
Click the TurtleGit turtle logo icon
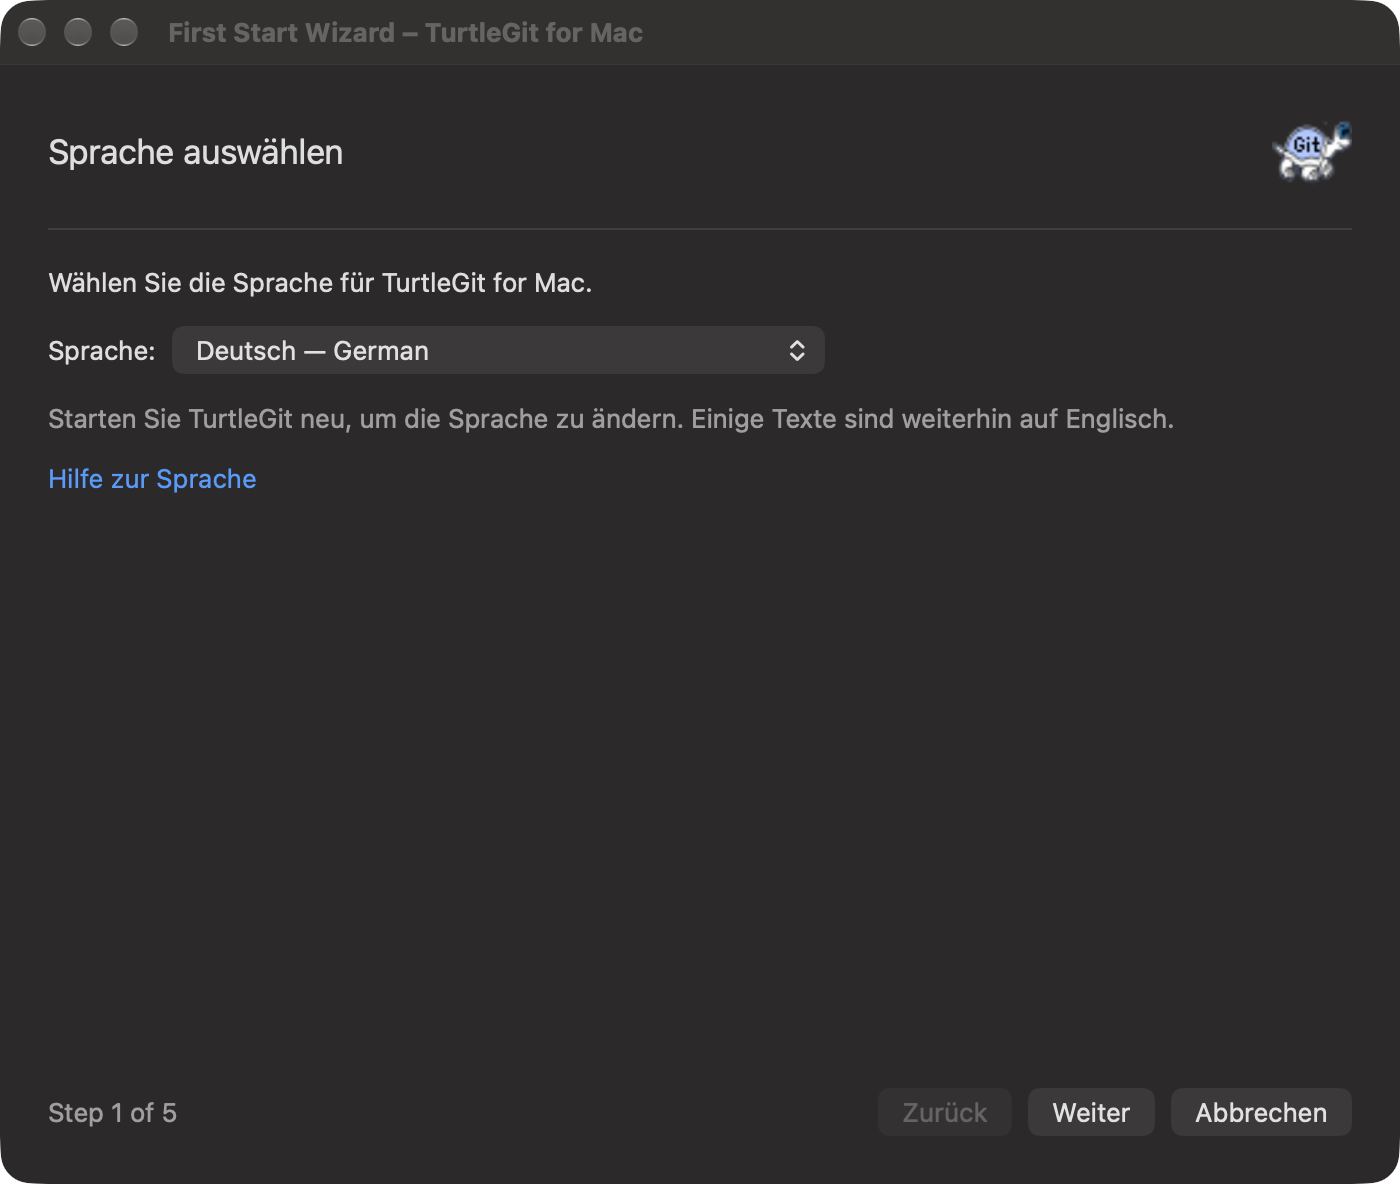point(1312,152)
